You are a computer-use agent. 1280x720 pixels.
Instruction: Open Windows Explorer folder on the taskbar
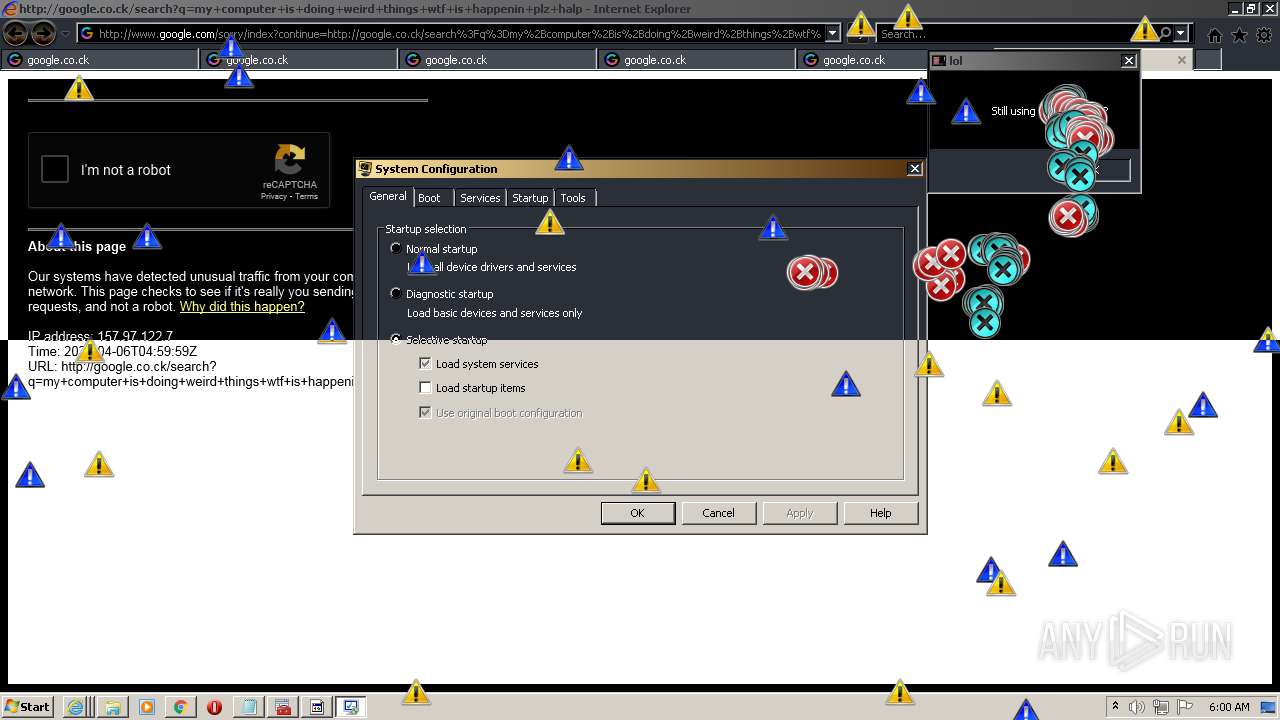click(x=112, y=707)
